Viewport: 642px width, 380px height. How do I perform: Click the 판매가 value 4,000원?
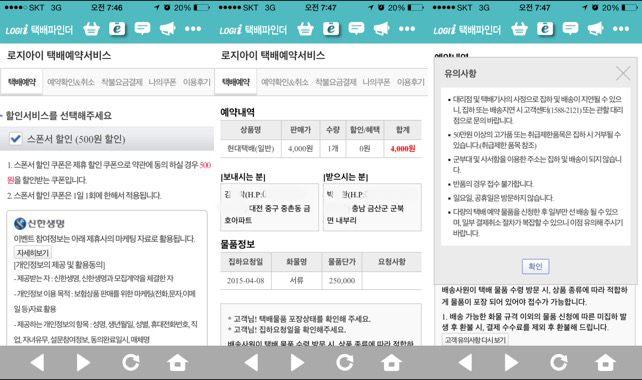(x=301, y=149)
